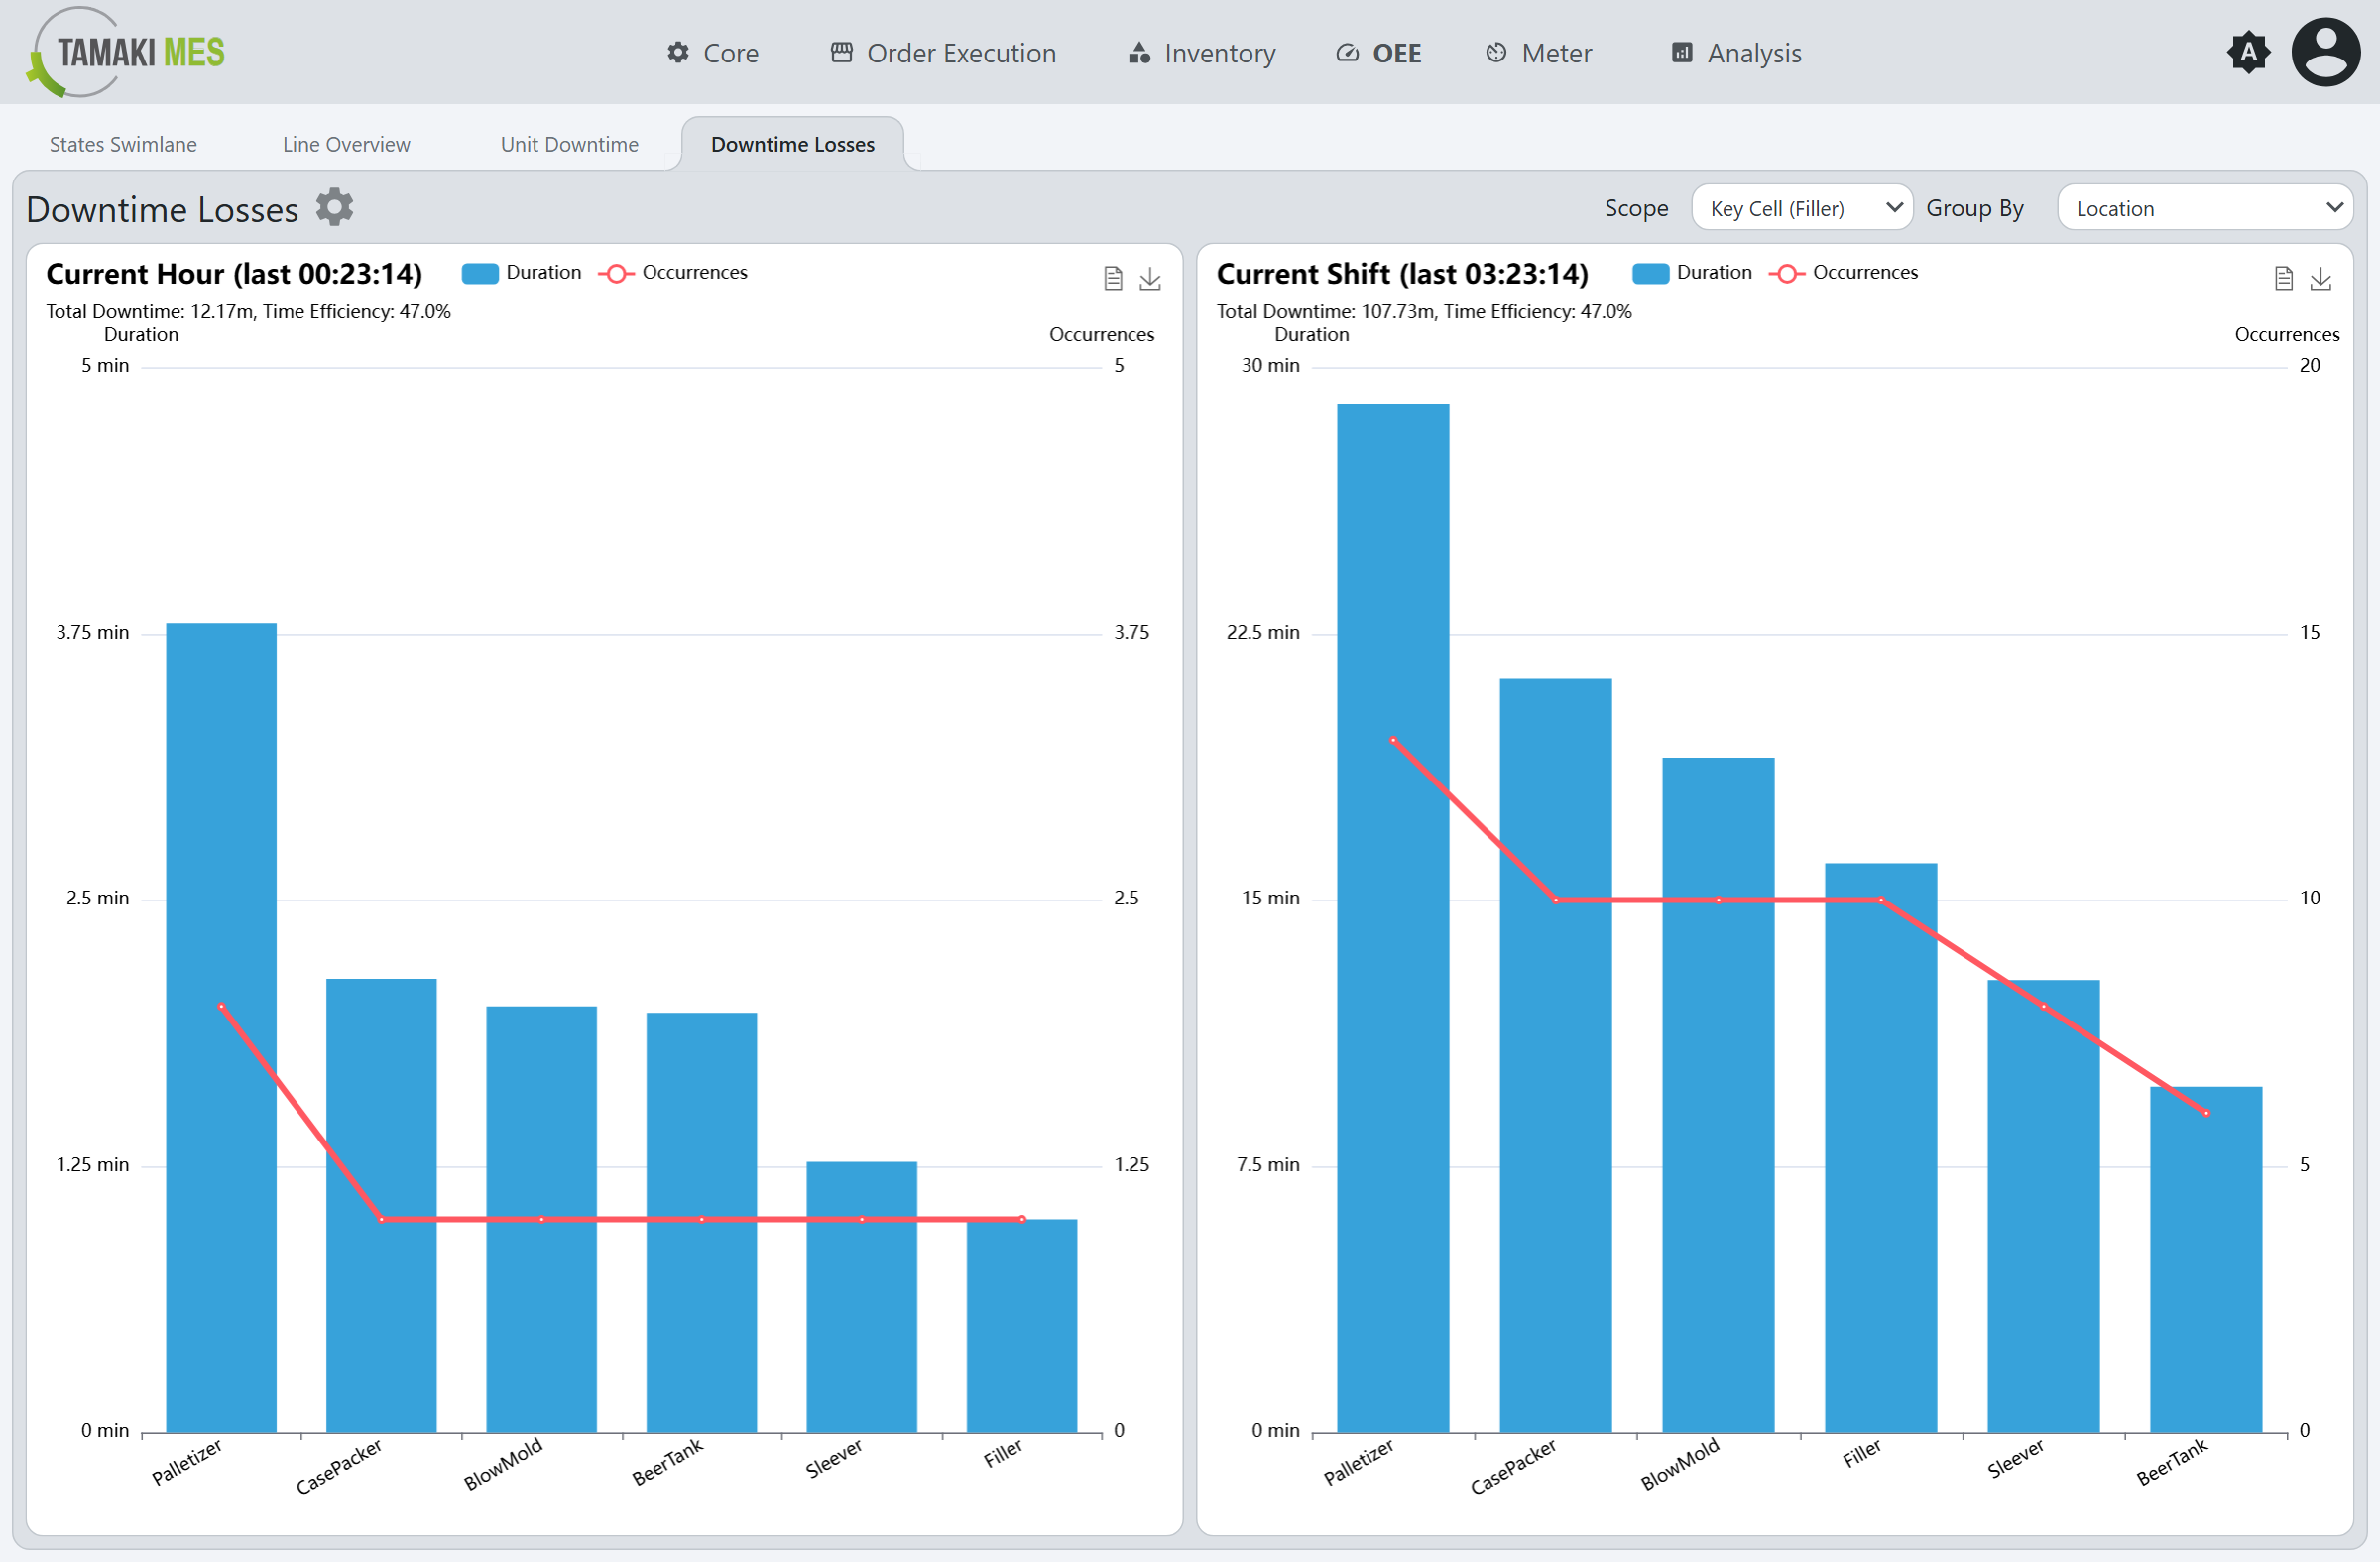Open the OEE menu
Image resolution: width=2380 pixels, height=1562 pixels.
click(x=1379, y=53)
